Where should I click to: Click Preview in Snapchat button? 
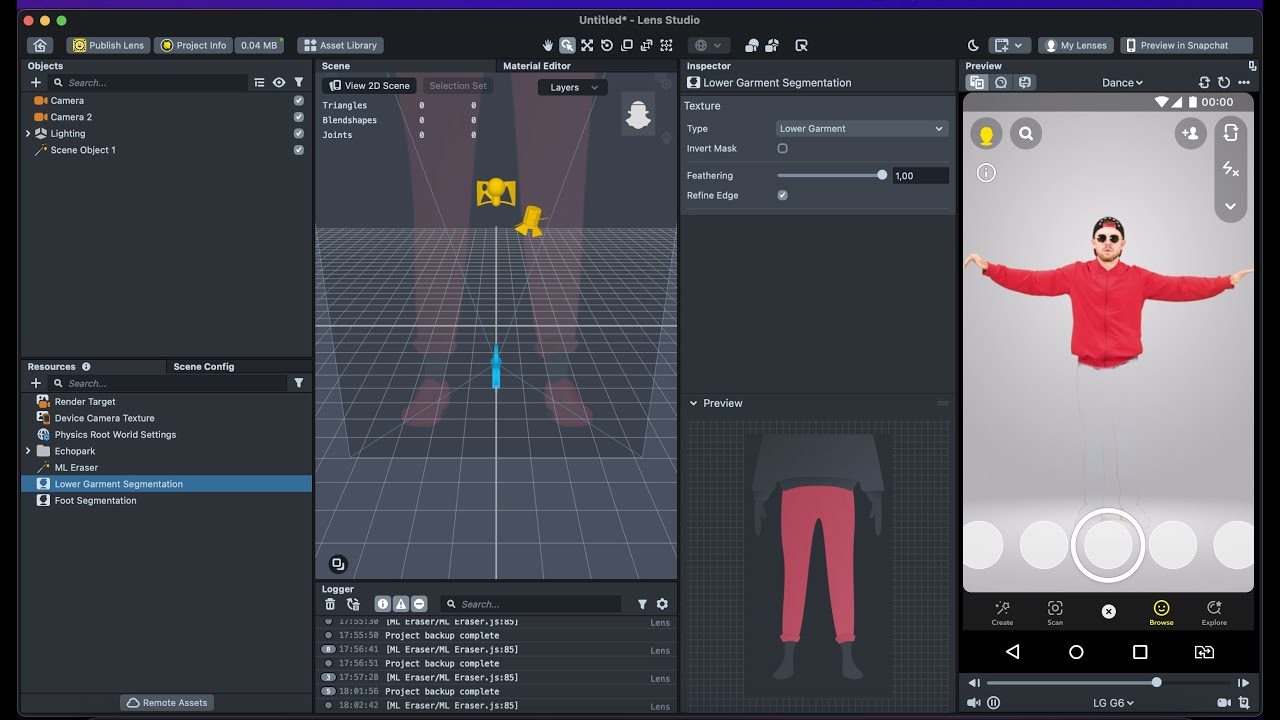click(x=1186, y=45)
